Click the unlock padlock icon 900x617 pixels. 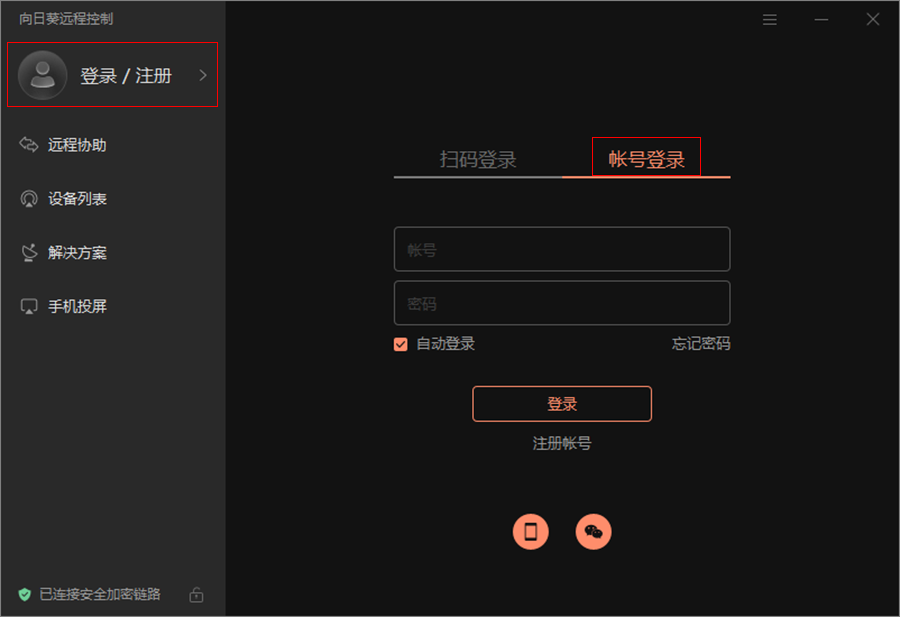coord(196,595)
